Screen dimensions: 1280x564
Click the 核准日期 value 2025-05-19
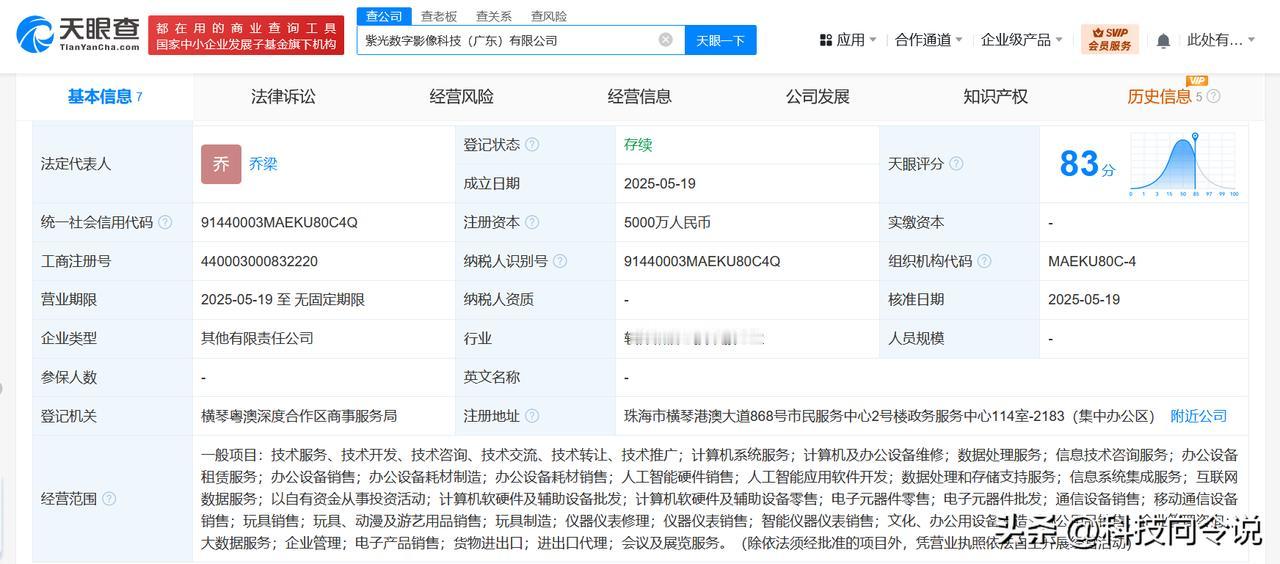coord(1084,300)
